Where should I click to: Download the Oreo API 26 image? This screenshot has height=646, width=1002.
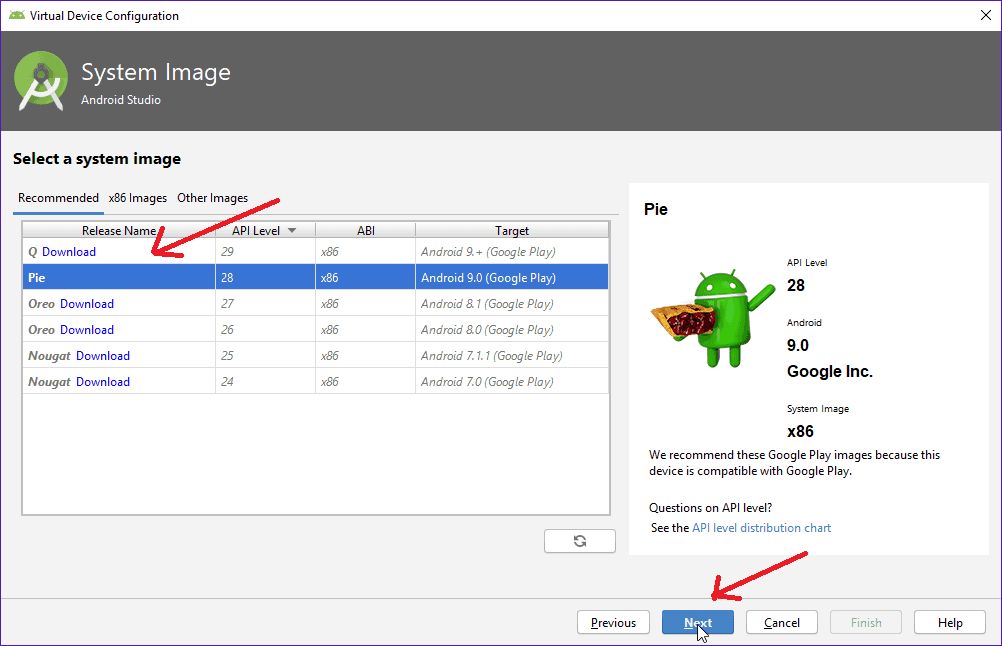click(88, 329)
